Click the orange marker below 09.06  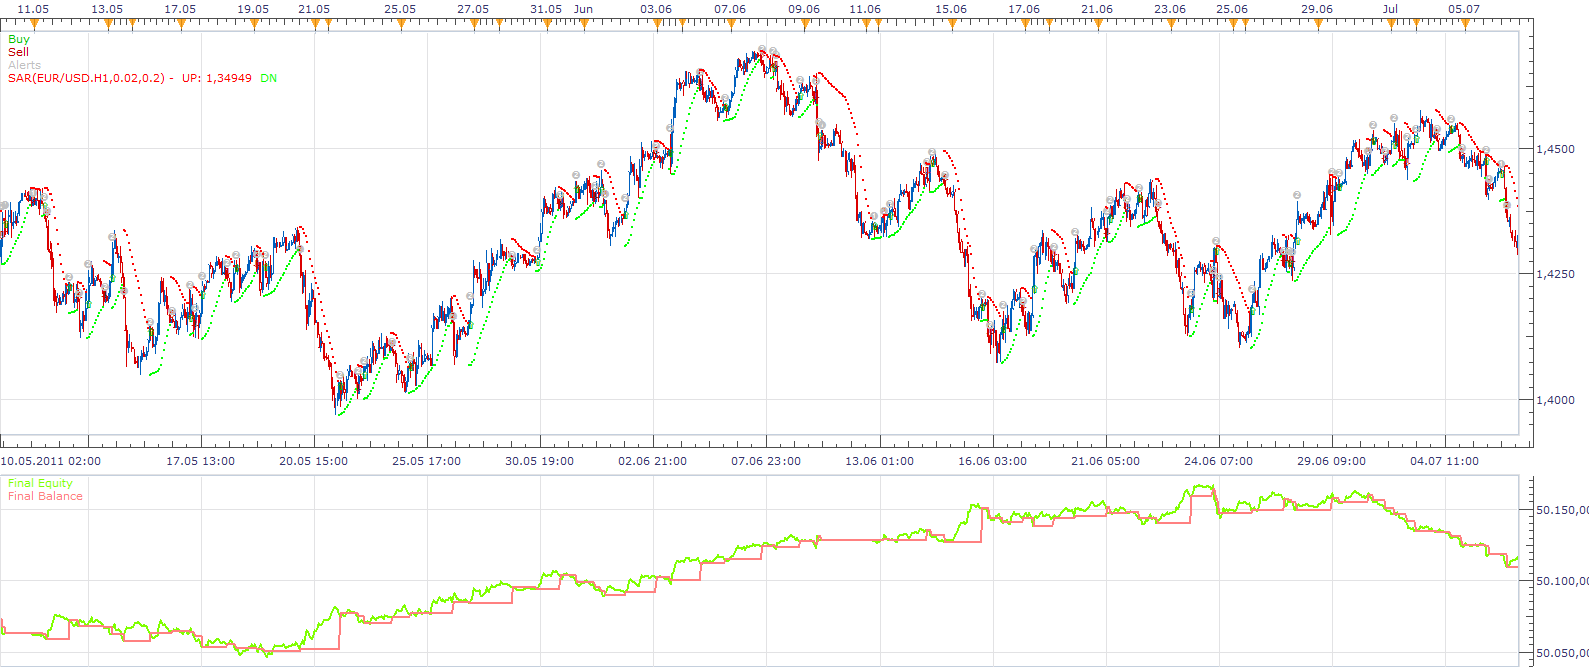(x=805, y=24)
